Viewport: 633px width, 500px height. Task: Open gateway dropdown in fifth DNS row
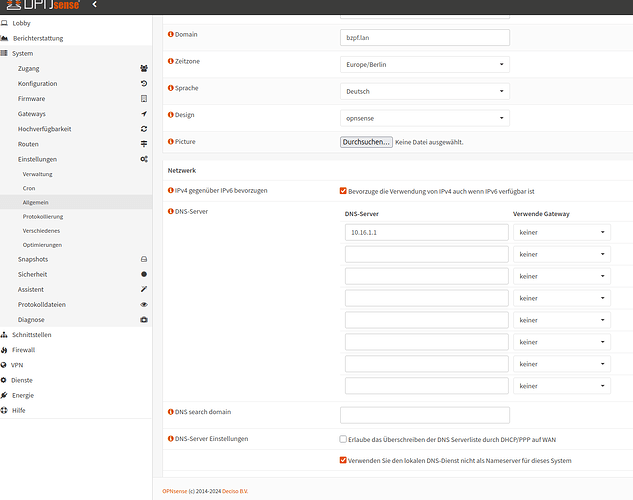(x=562, y=320)
